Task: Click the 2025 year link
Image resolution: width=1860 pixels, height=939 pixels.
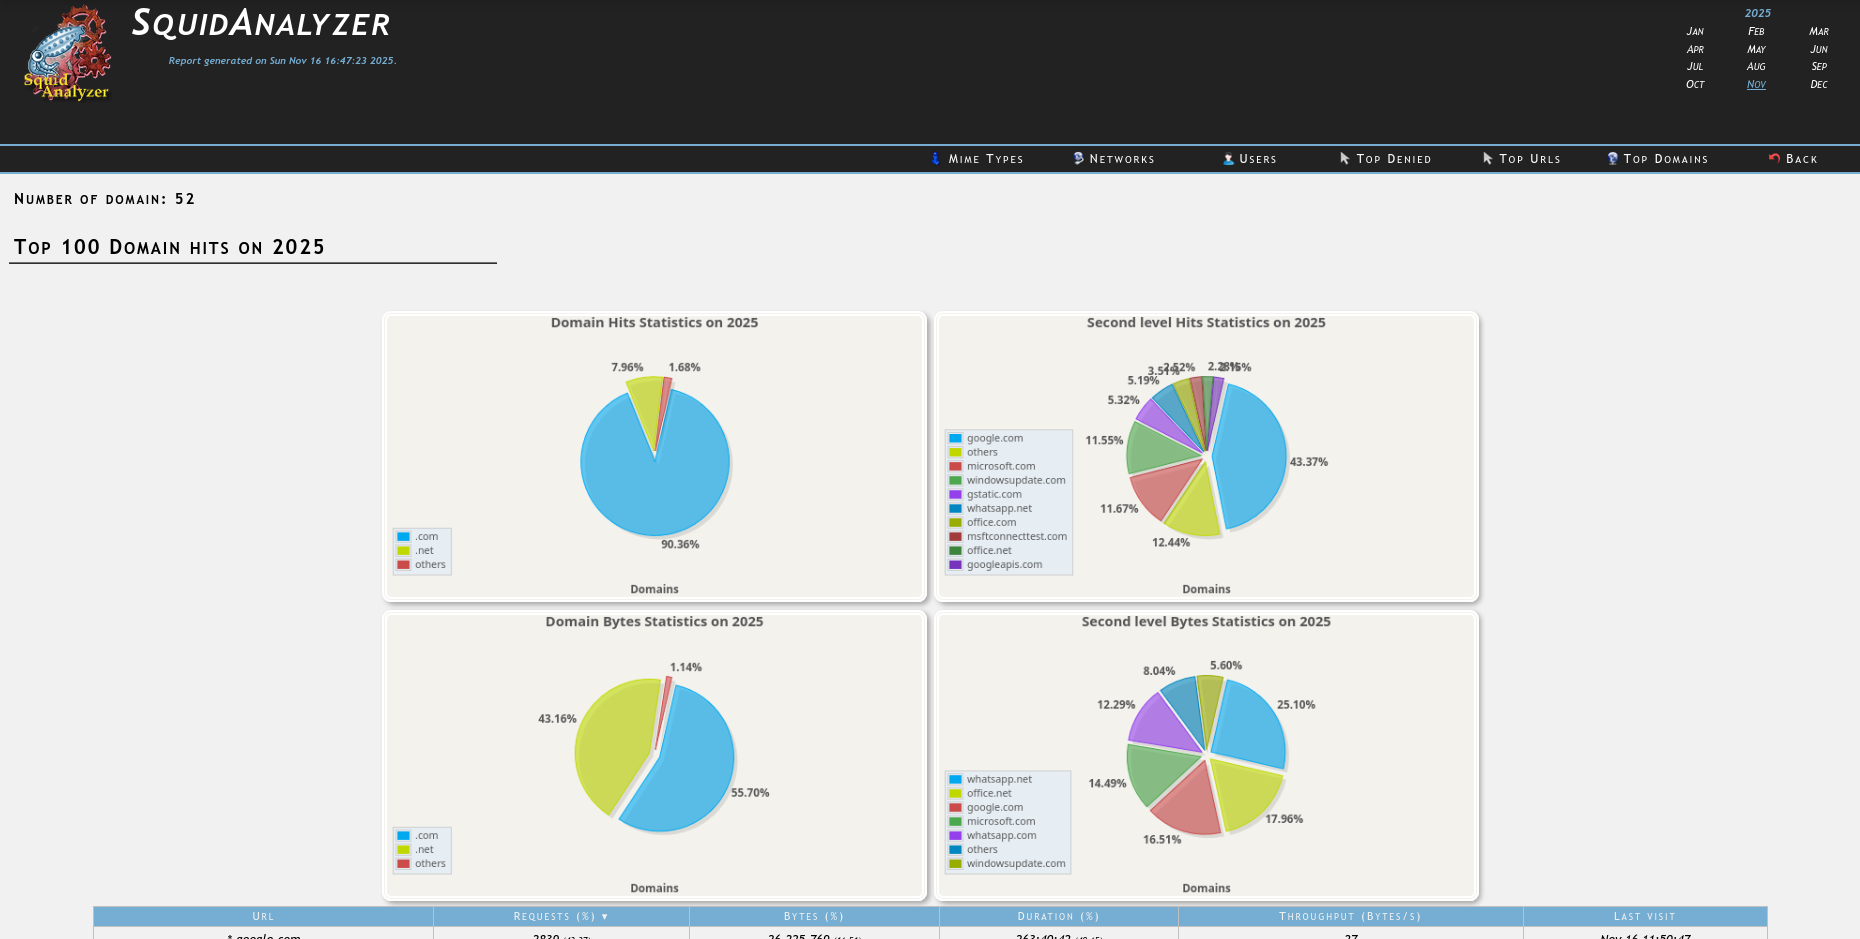Action: [x=1758, y=13]
